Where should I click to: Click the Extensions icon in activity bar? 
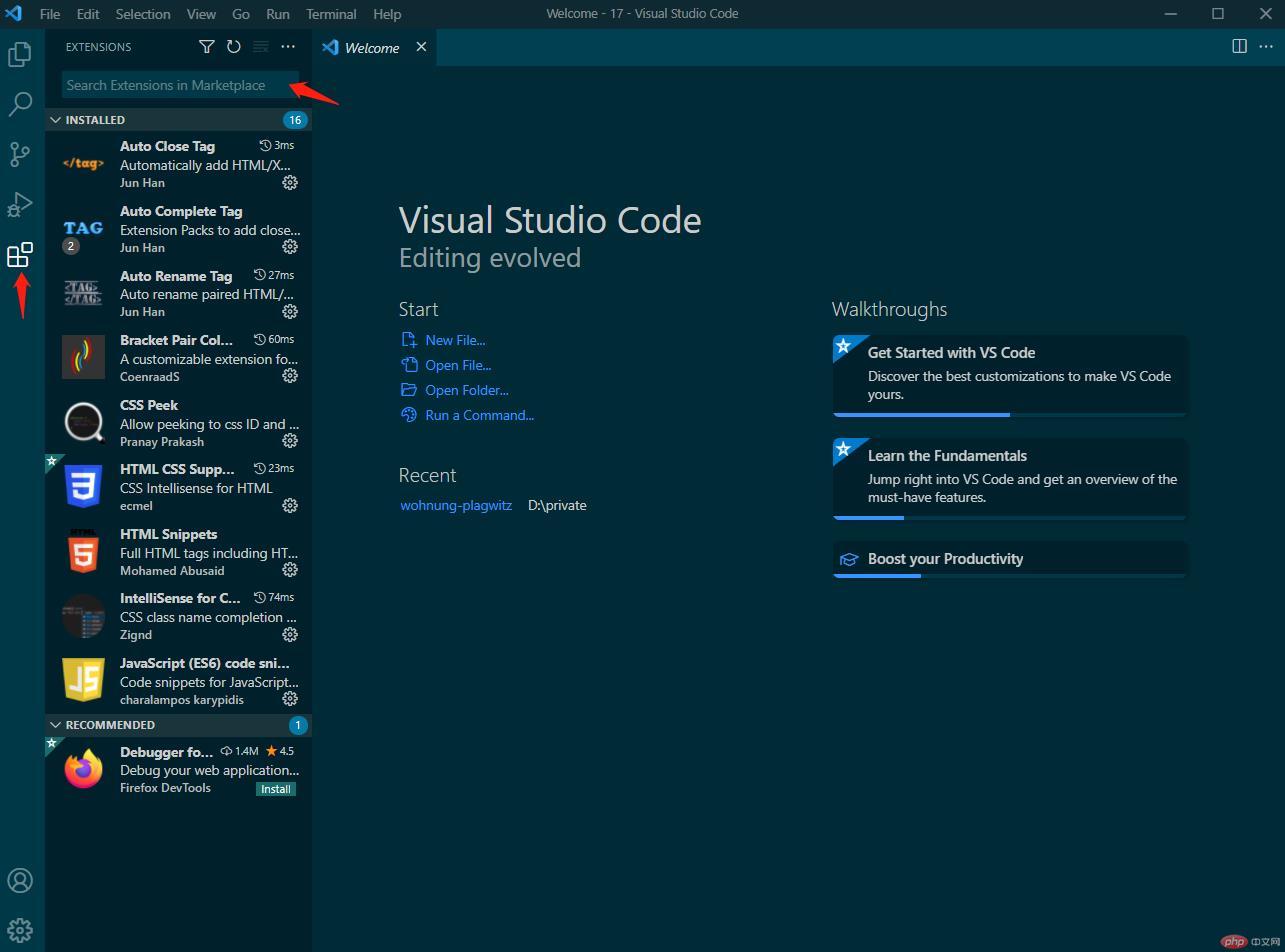(20, 255)
